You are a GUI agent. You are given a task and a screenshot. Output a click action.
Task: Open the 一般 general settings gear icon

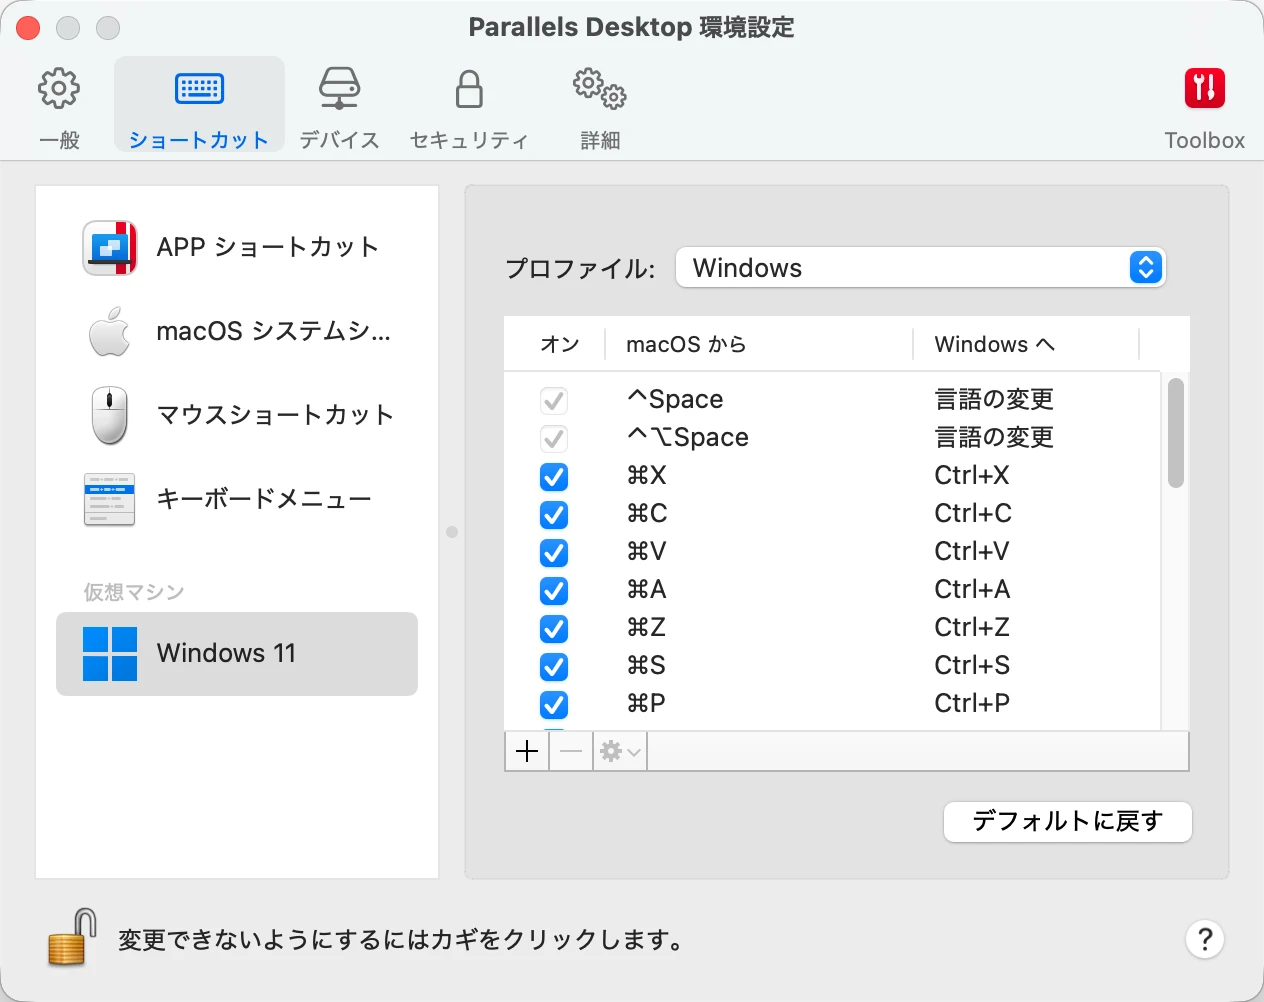click(x=59, y=89)
